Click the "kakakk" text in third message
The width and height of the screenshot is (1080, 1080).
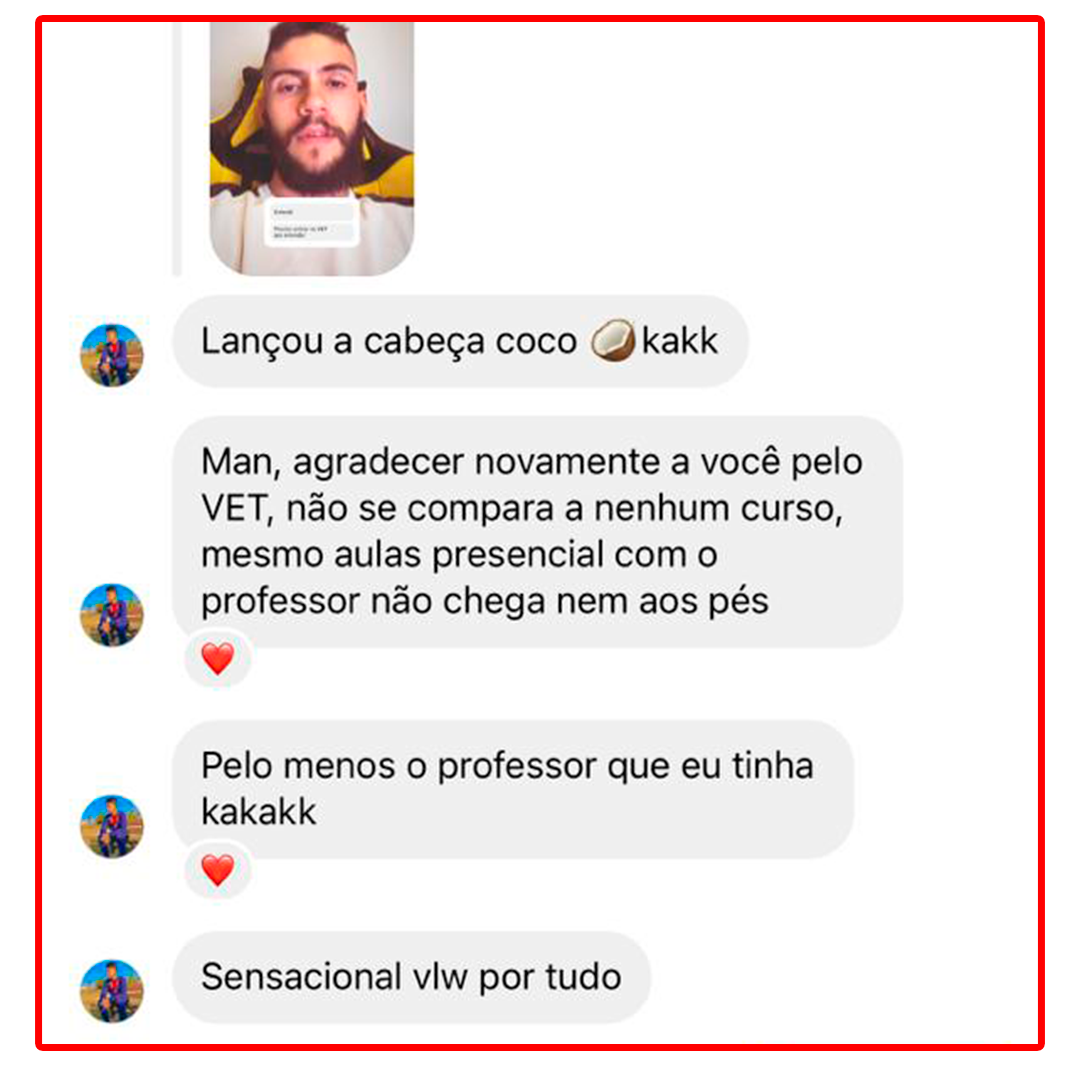(x=259, y=812)
